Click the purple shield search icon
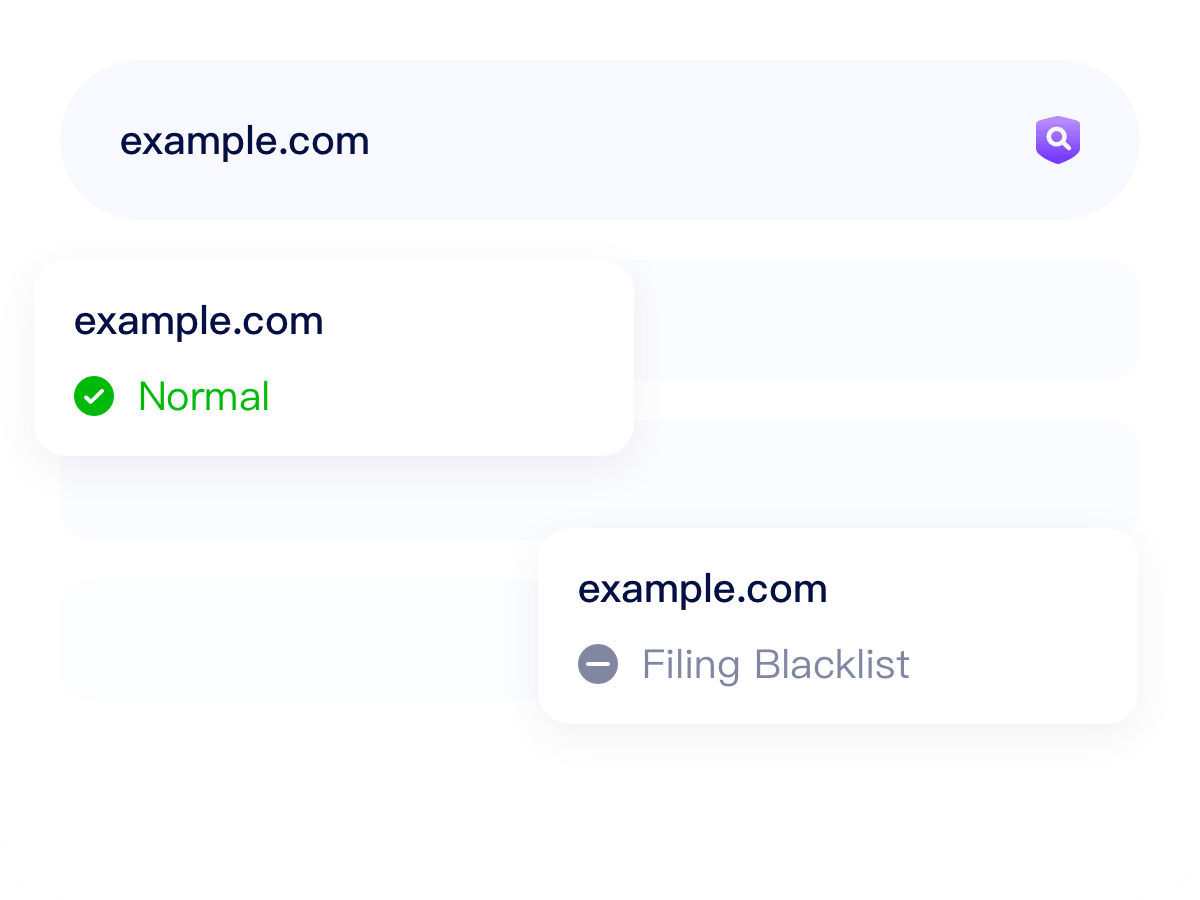The width and height of the screenshot is (1200, 900). (1057, 140)
